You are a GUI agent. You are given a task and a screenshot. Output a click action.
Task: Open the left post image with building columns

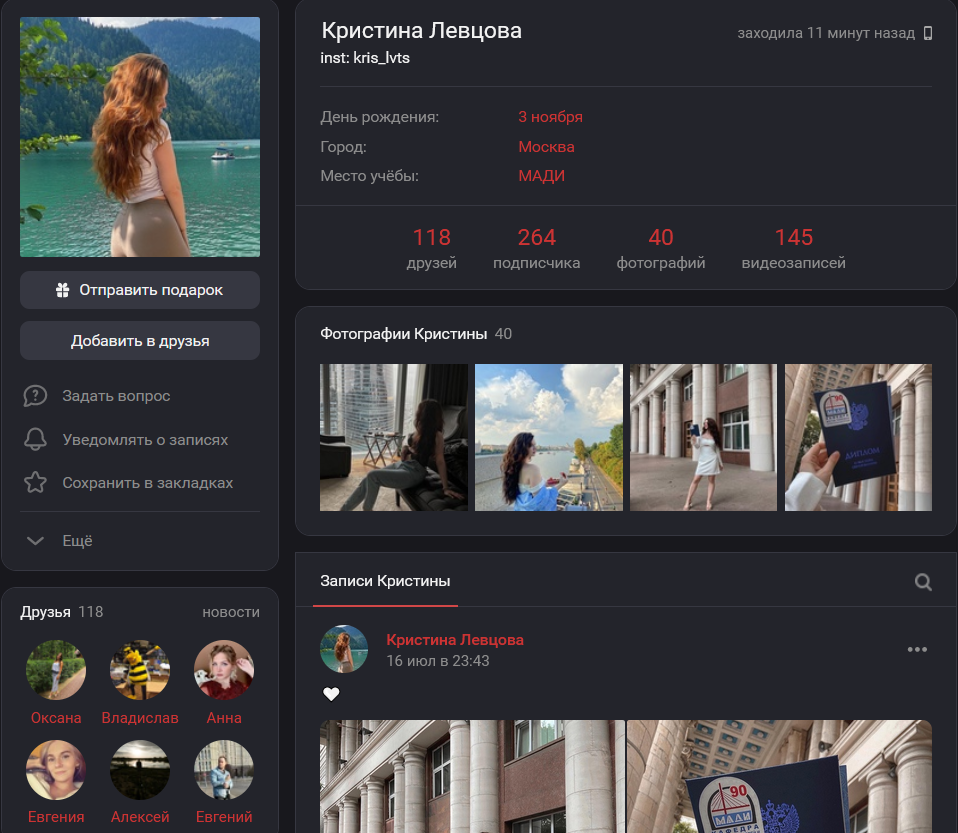point(472,776)
